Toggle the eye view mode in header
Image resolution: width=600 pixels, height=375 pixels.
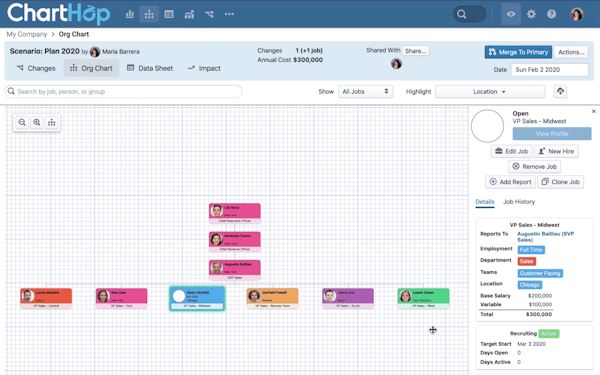coord(511,15)
